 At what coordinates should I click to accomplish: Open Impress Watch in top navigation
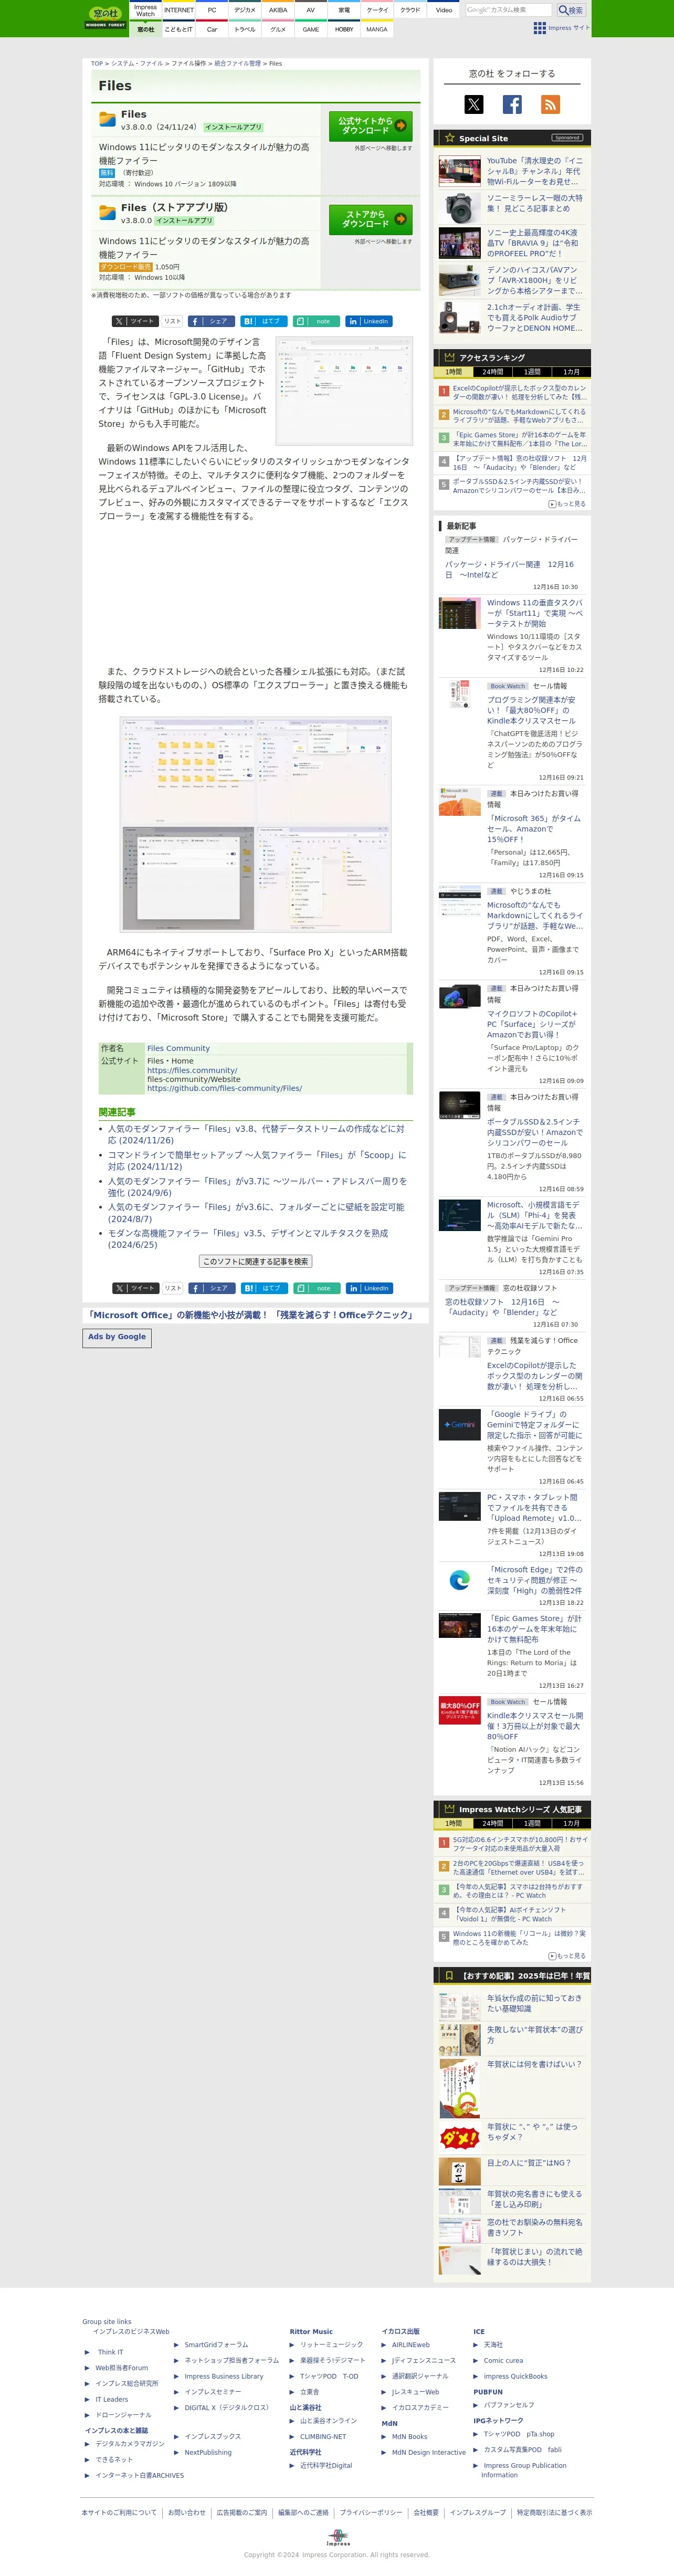pyautogui.click(x=145, y=10)
